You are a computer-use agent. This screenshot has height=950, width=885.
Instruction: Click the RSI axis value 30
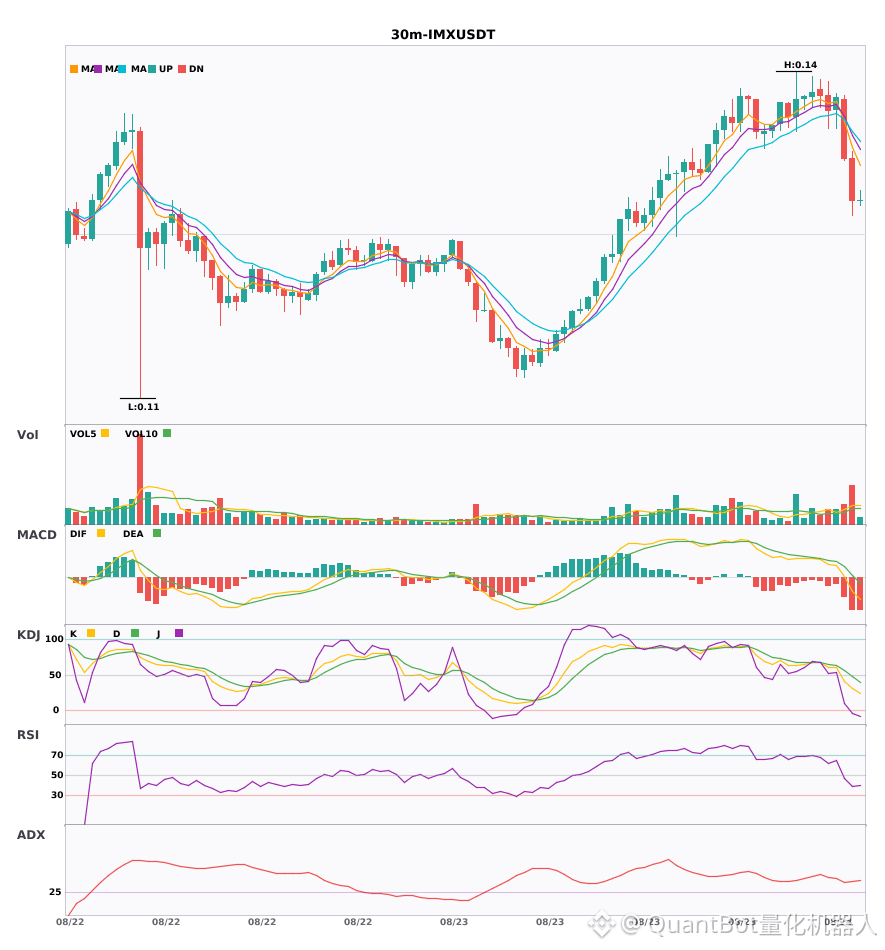[57, 795]
